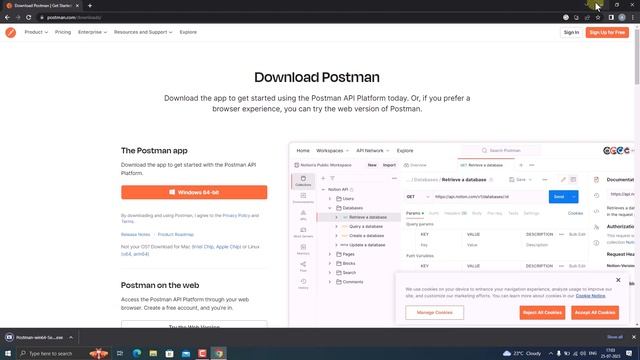Open the weather widget showing Cloudy
The height and width of the screenshot is (360, 640).
(x=522, y=353)
